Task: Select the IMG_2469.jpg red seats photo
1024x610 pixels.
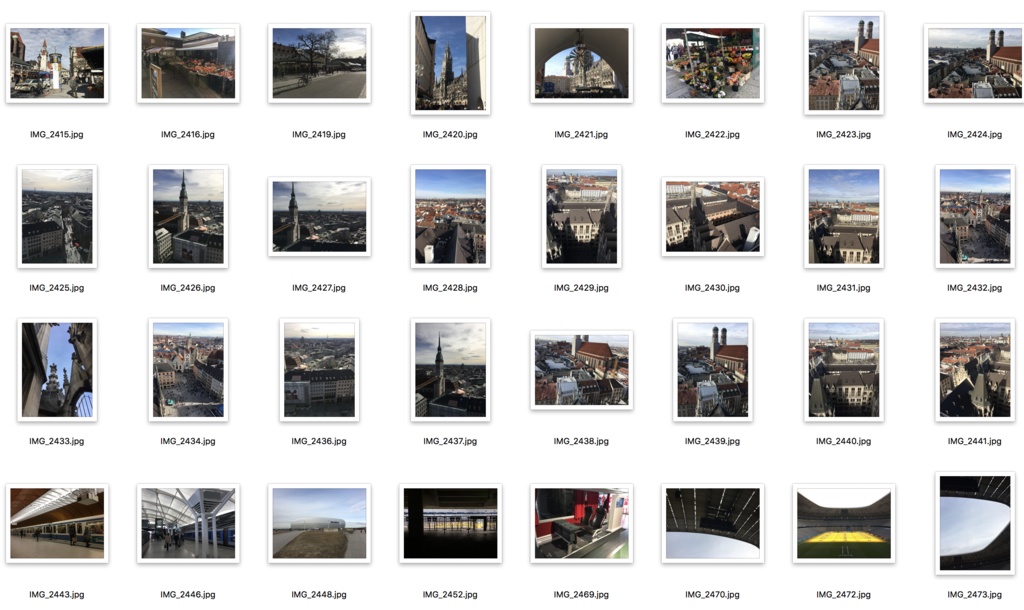Action: coord(582,523)
